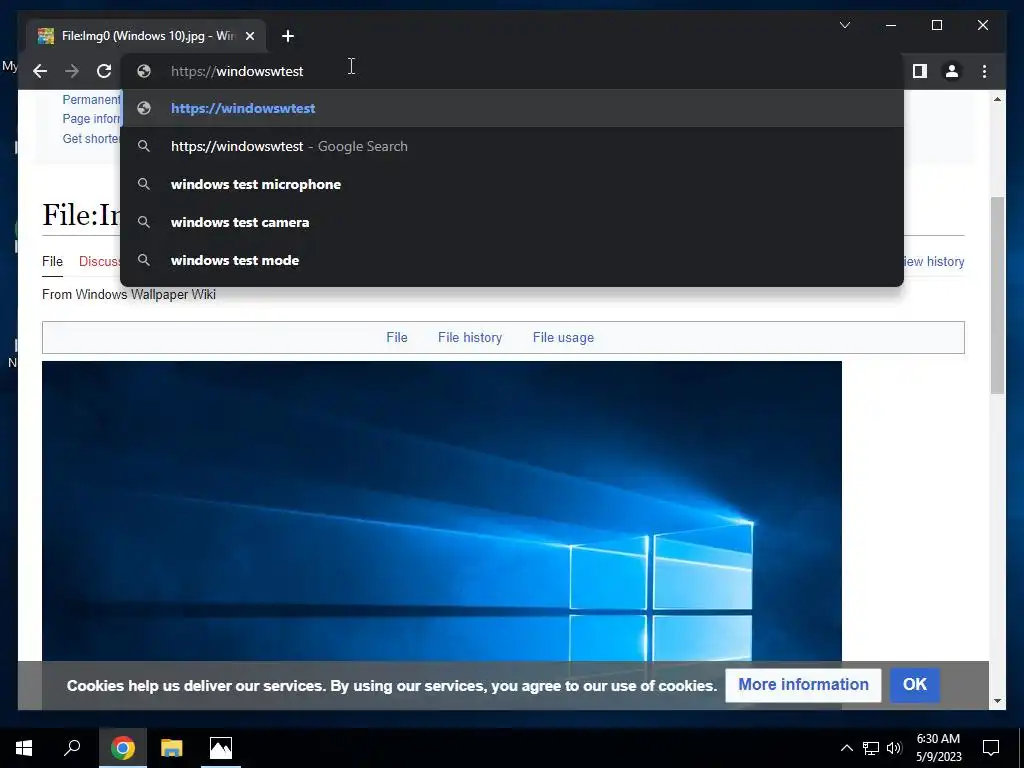Viewport: 1024px width, 768px height.
Task: Go back with the browser back arrow
Action: 40,71
